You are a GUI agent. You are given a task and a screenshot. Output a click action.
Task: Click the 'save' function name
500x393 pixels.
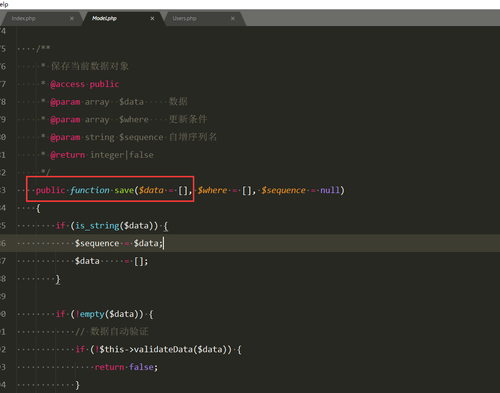coord(124,190)
